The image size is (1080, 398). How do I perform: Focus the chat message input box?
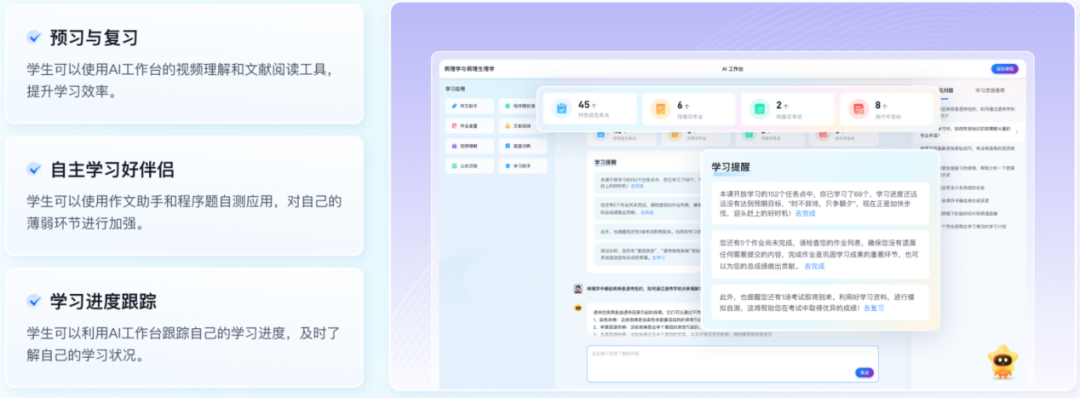point(733,364)
